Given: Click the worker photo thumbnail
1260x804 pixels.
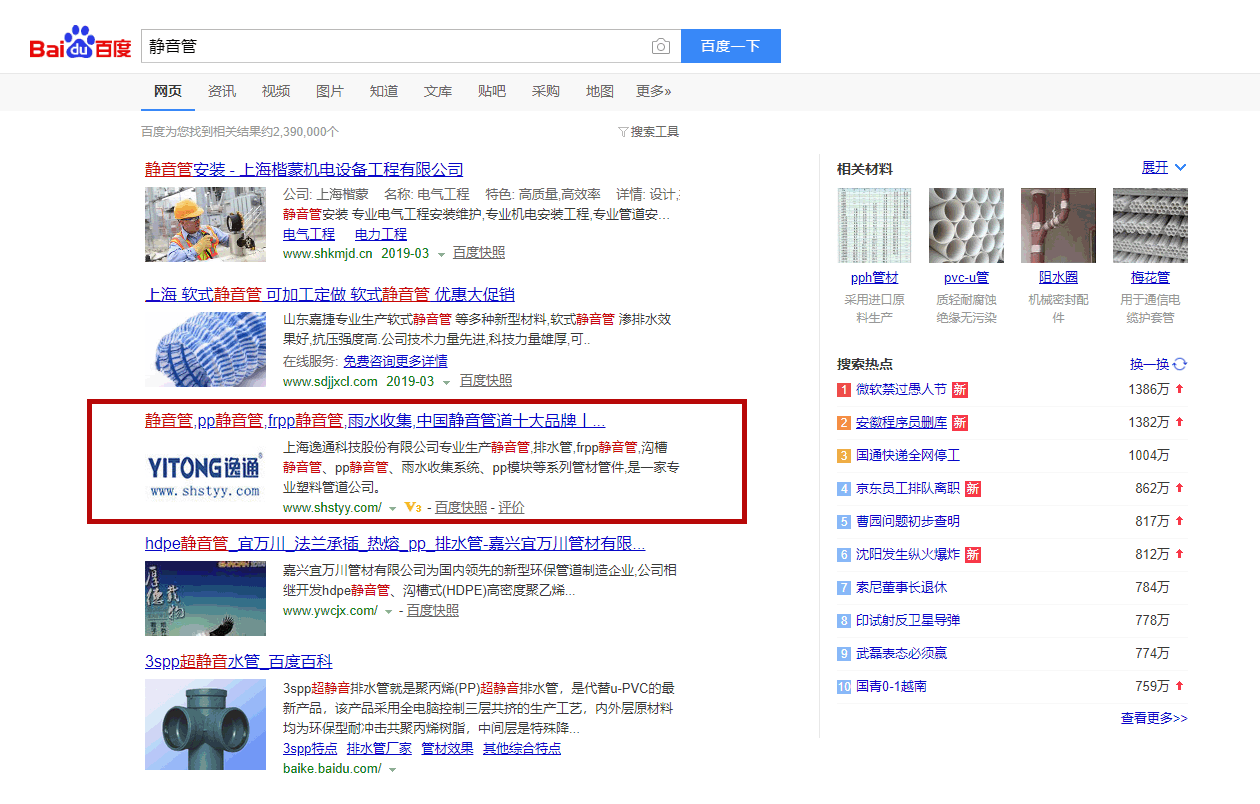Looking at the screenshot, I should (x=205, y=225).
